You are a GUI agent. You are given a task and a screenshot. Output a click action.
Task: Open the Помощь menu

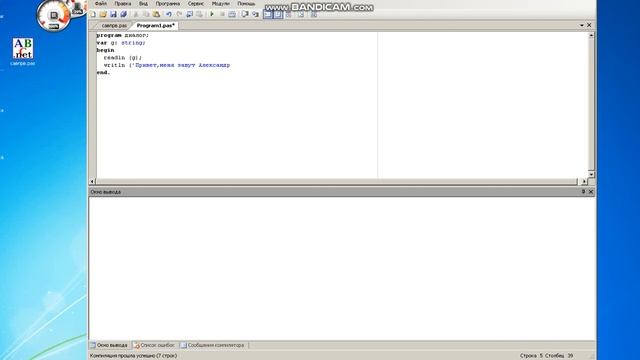(246, 4)
